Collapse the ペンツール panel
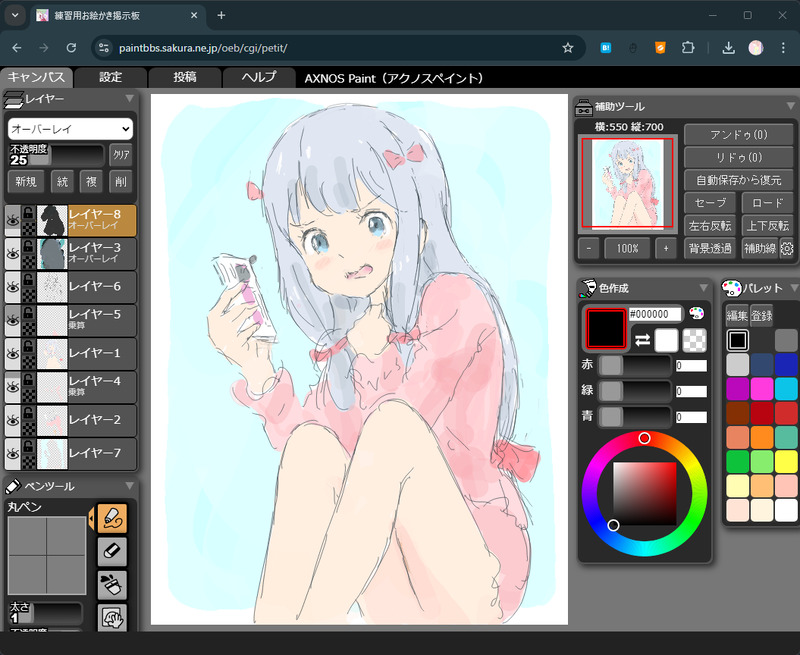800x655 pixels. click(x=130, y=486)
